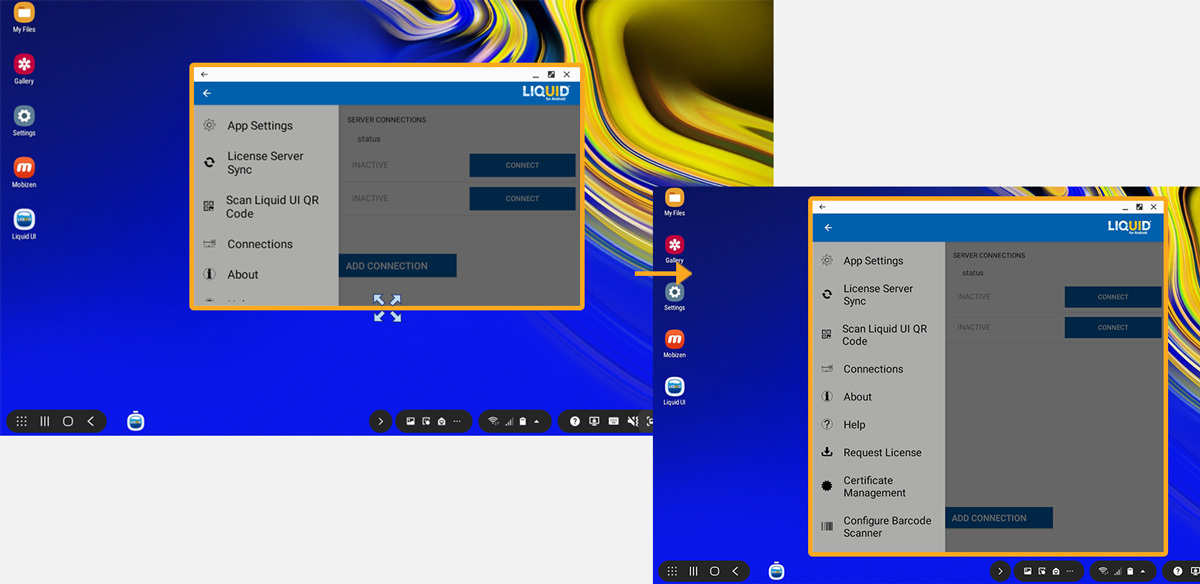Click the Request License download icon
The height and width of the screenshot is (584, 1200).
(x=827, y=453)
